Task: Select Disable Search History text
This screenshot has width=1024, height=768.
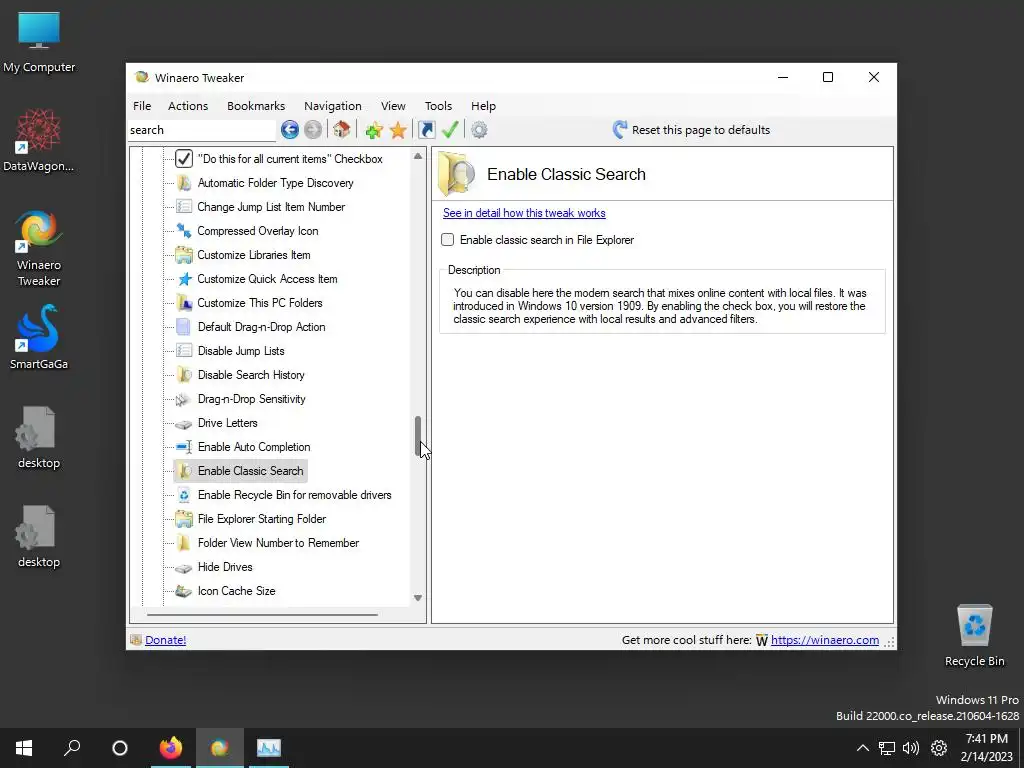Action: tap(251, 375)
